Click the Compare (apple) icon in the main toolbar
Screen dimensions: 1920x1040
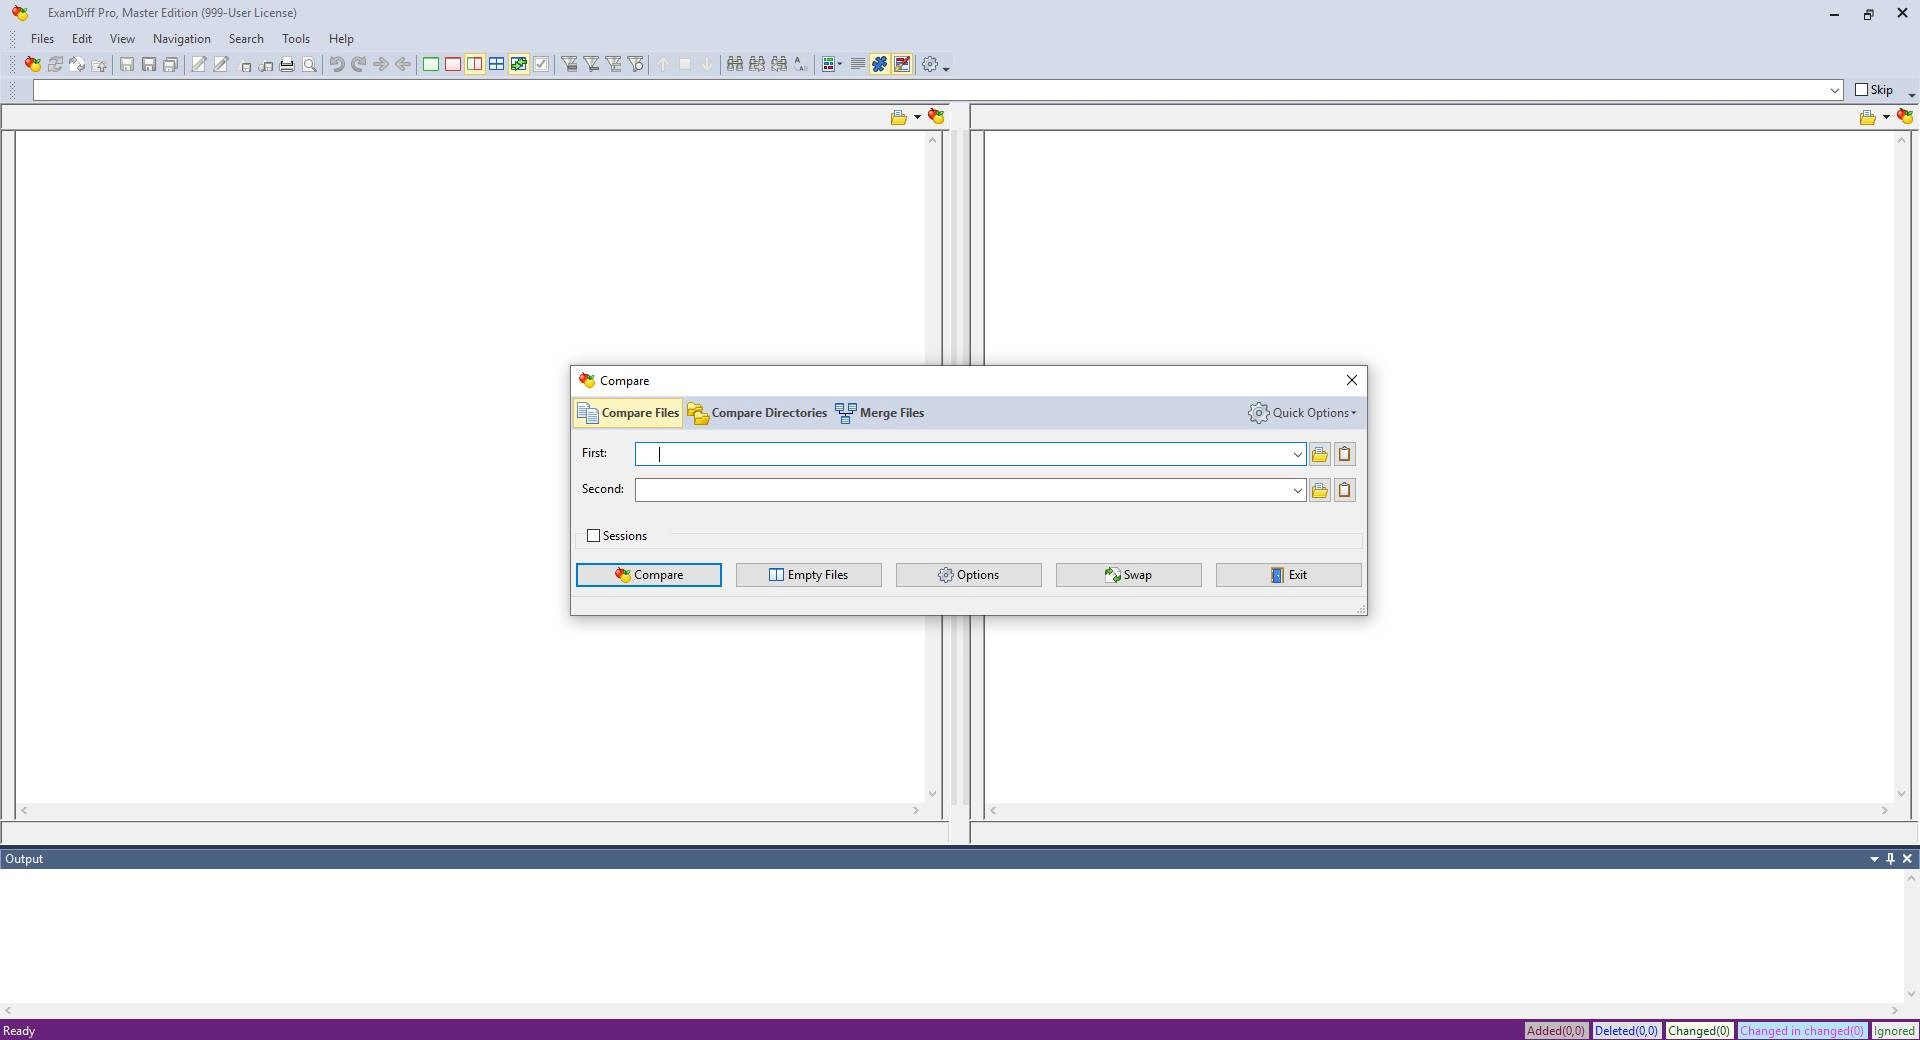tap(33, 65)
